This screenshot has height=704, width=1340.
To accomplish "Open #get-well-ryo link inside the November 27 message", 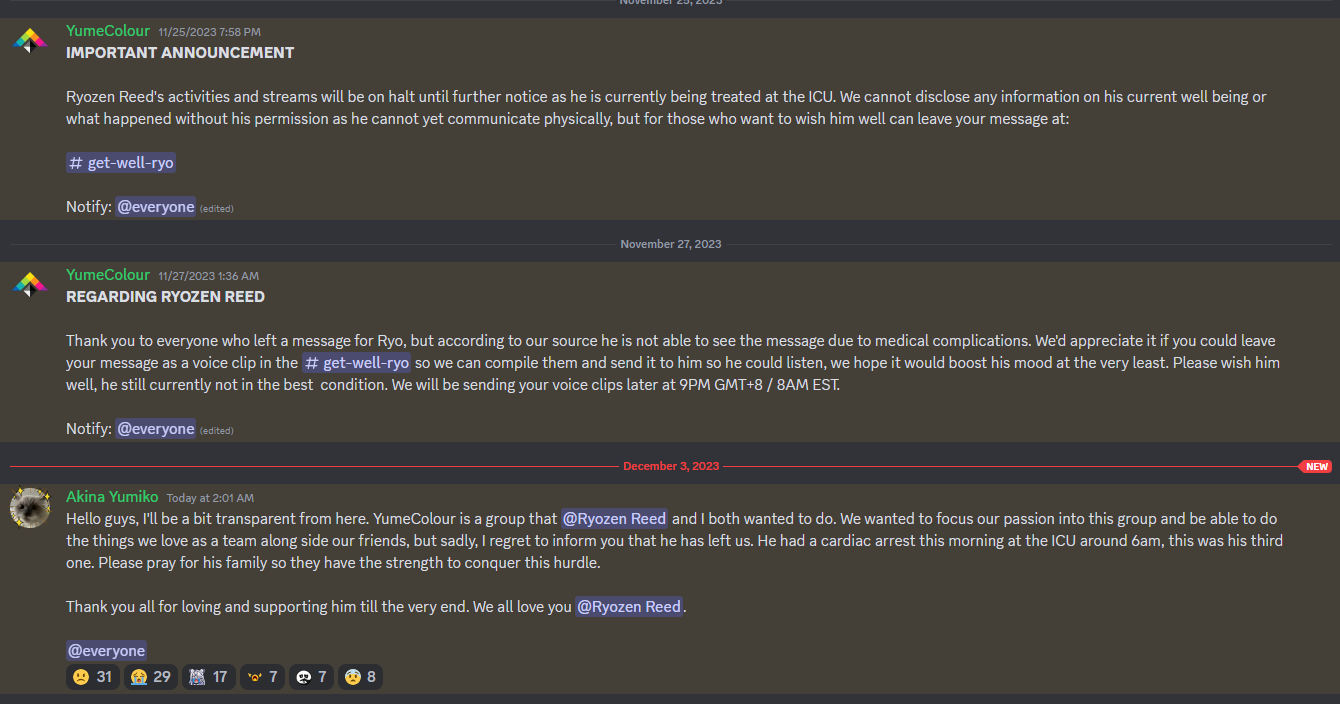I will tap(356, 363).
